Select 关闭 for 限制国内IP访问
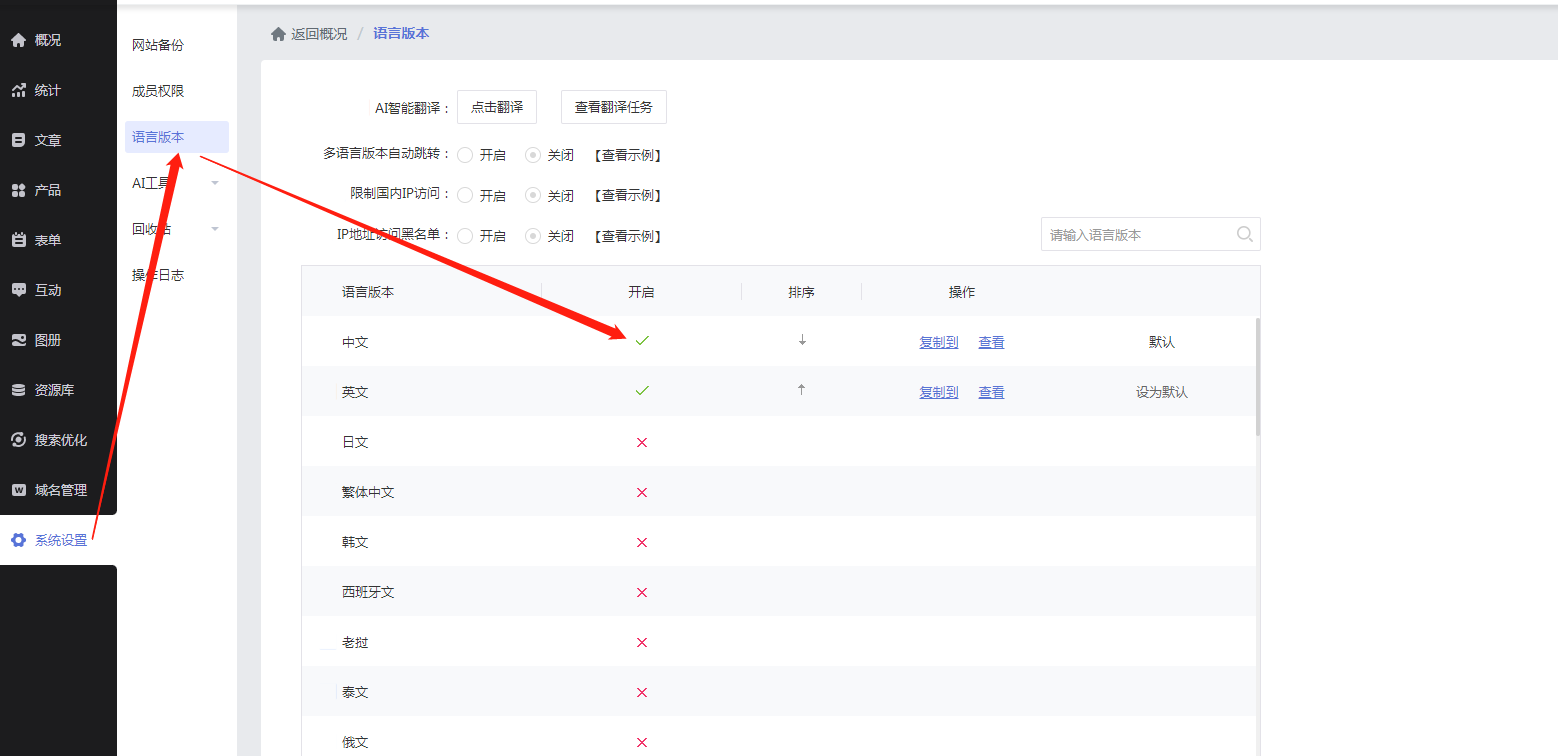The width and height of the screenshot is (1558, 756). click(533, 195)
